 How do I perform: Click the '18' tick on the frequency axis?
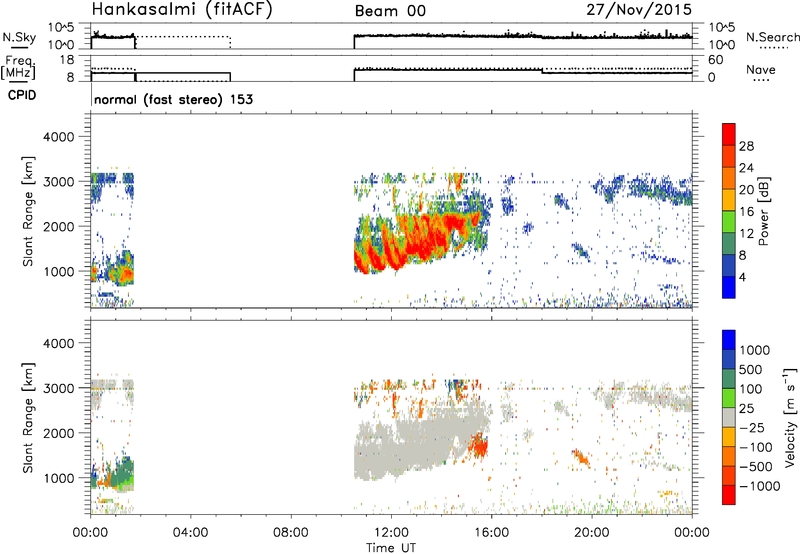(67, 60)
